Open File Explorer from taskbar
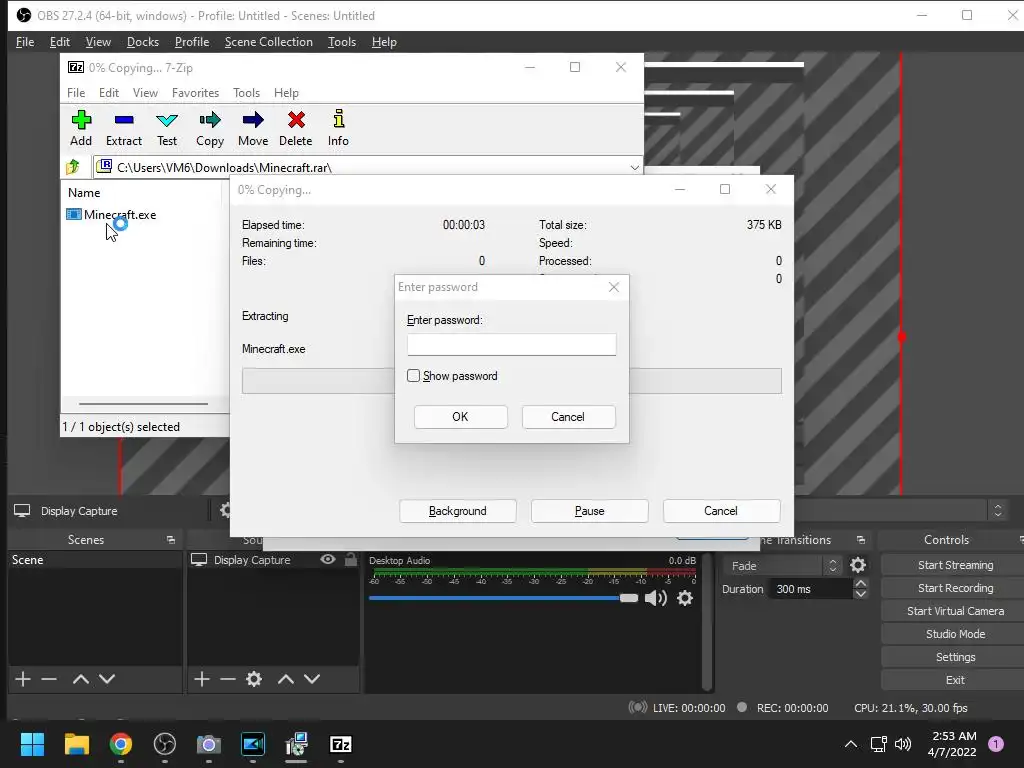 (76, 744)
